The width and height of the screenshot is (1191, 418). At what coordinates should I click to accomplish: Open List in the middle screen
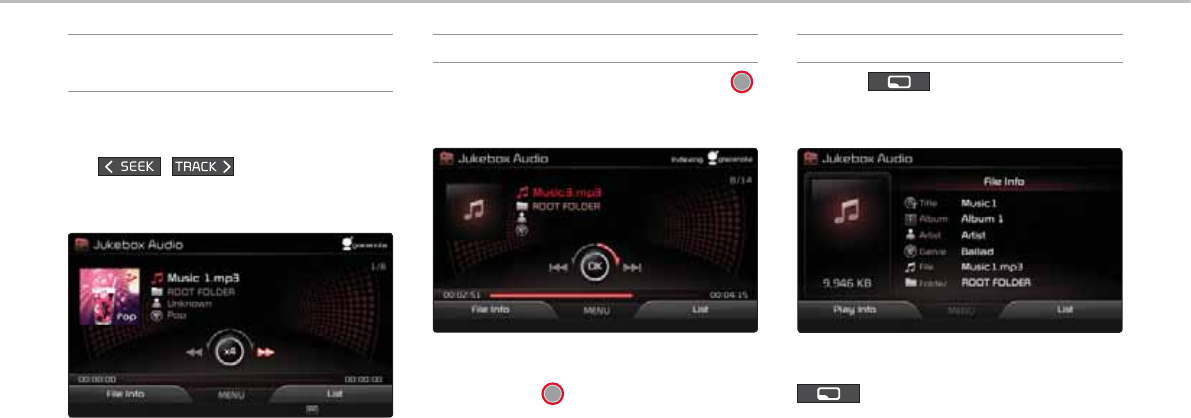pyautogui.click(x=700, y=309)
